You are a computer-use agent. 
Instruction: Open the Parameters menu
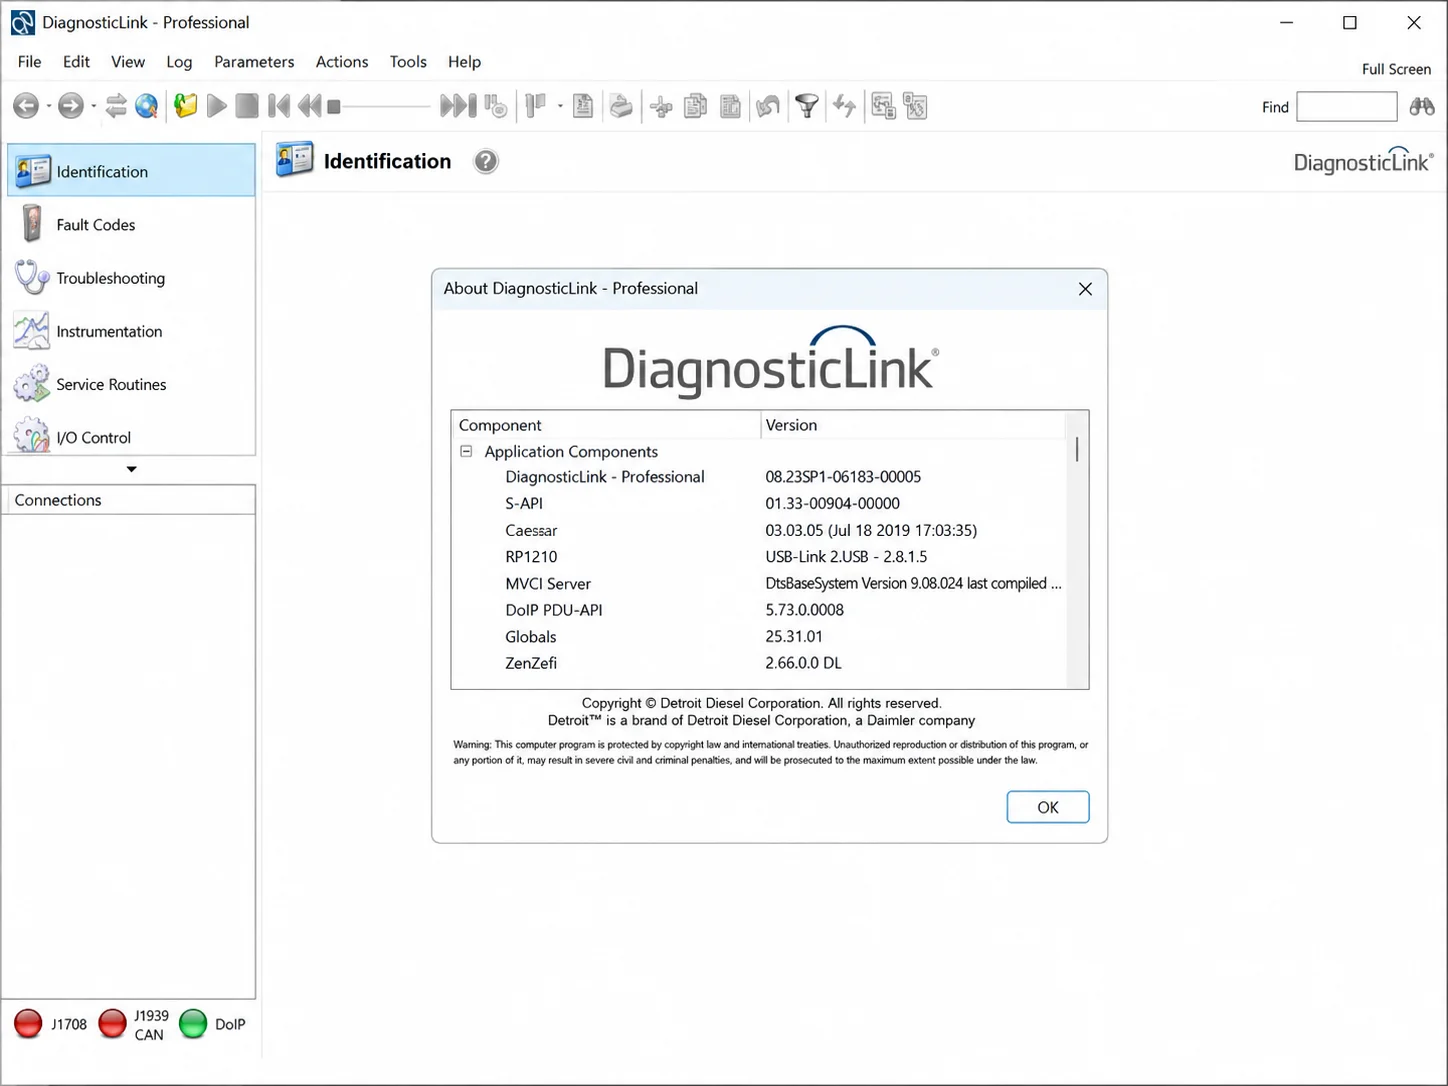coord(254,61)
